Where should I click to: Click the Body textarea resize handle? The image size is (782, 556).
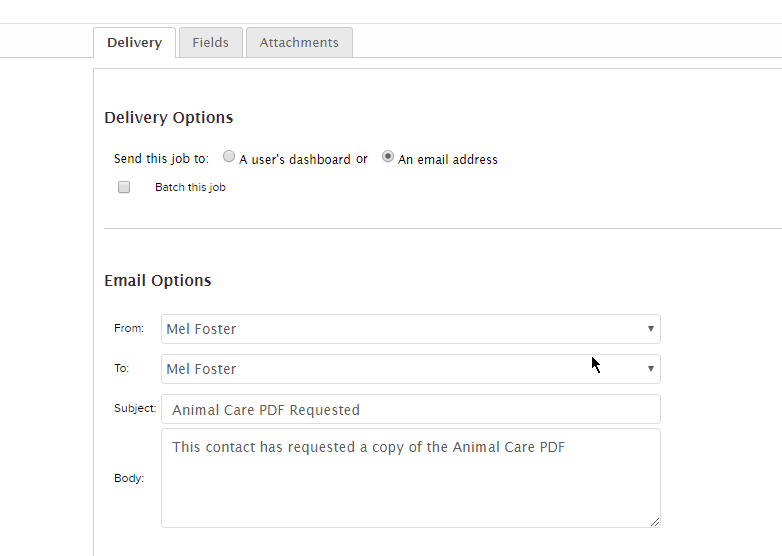[x=655, y=521]
